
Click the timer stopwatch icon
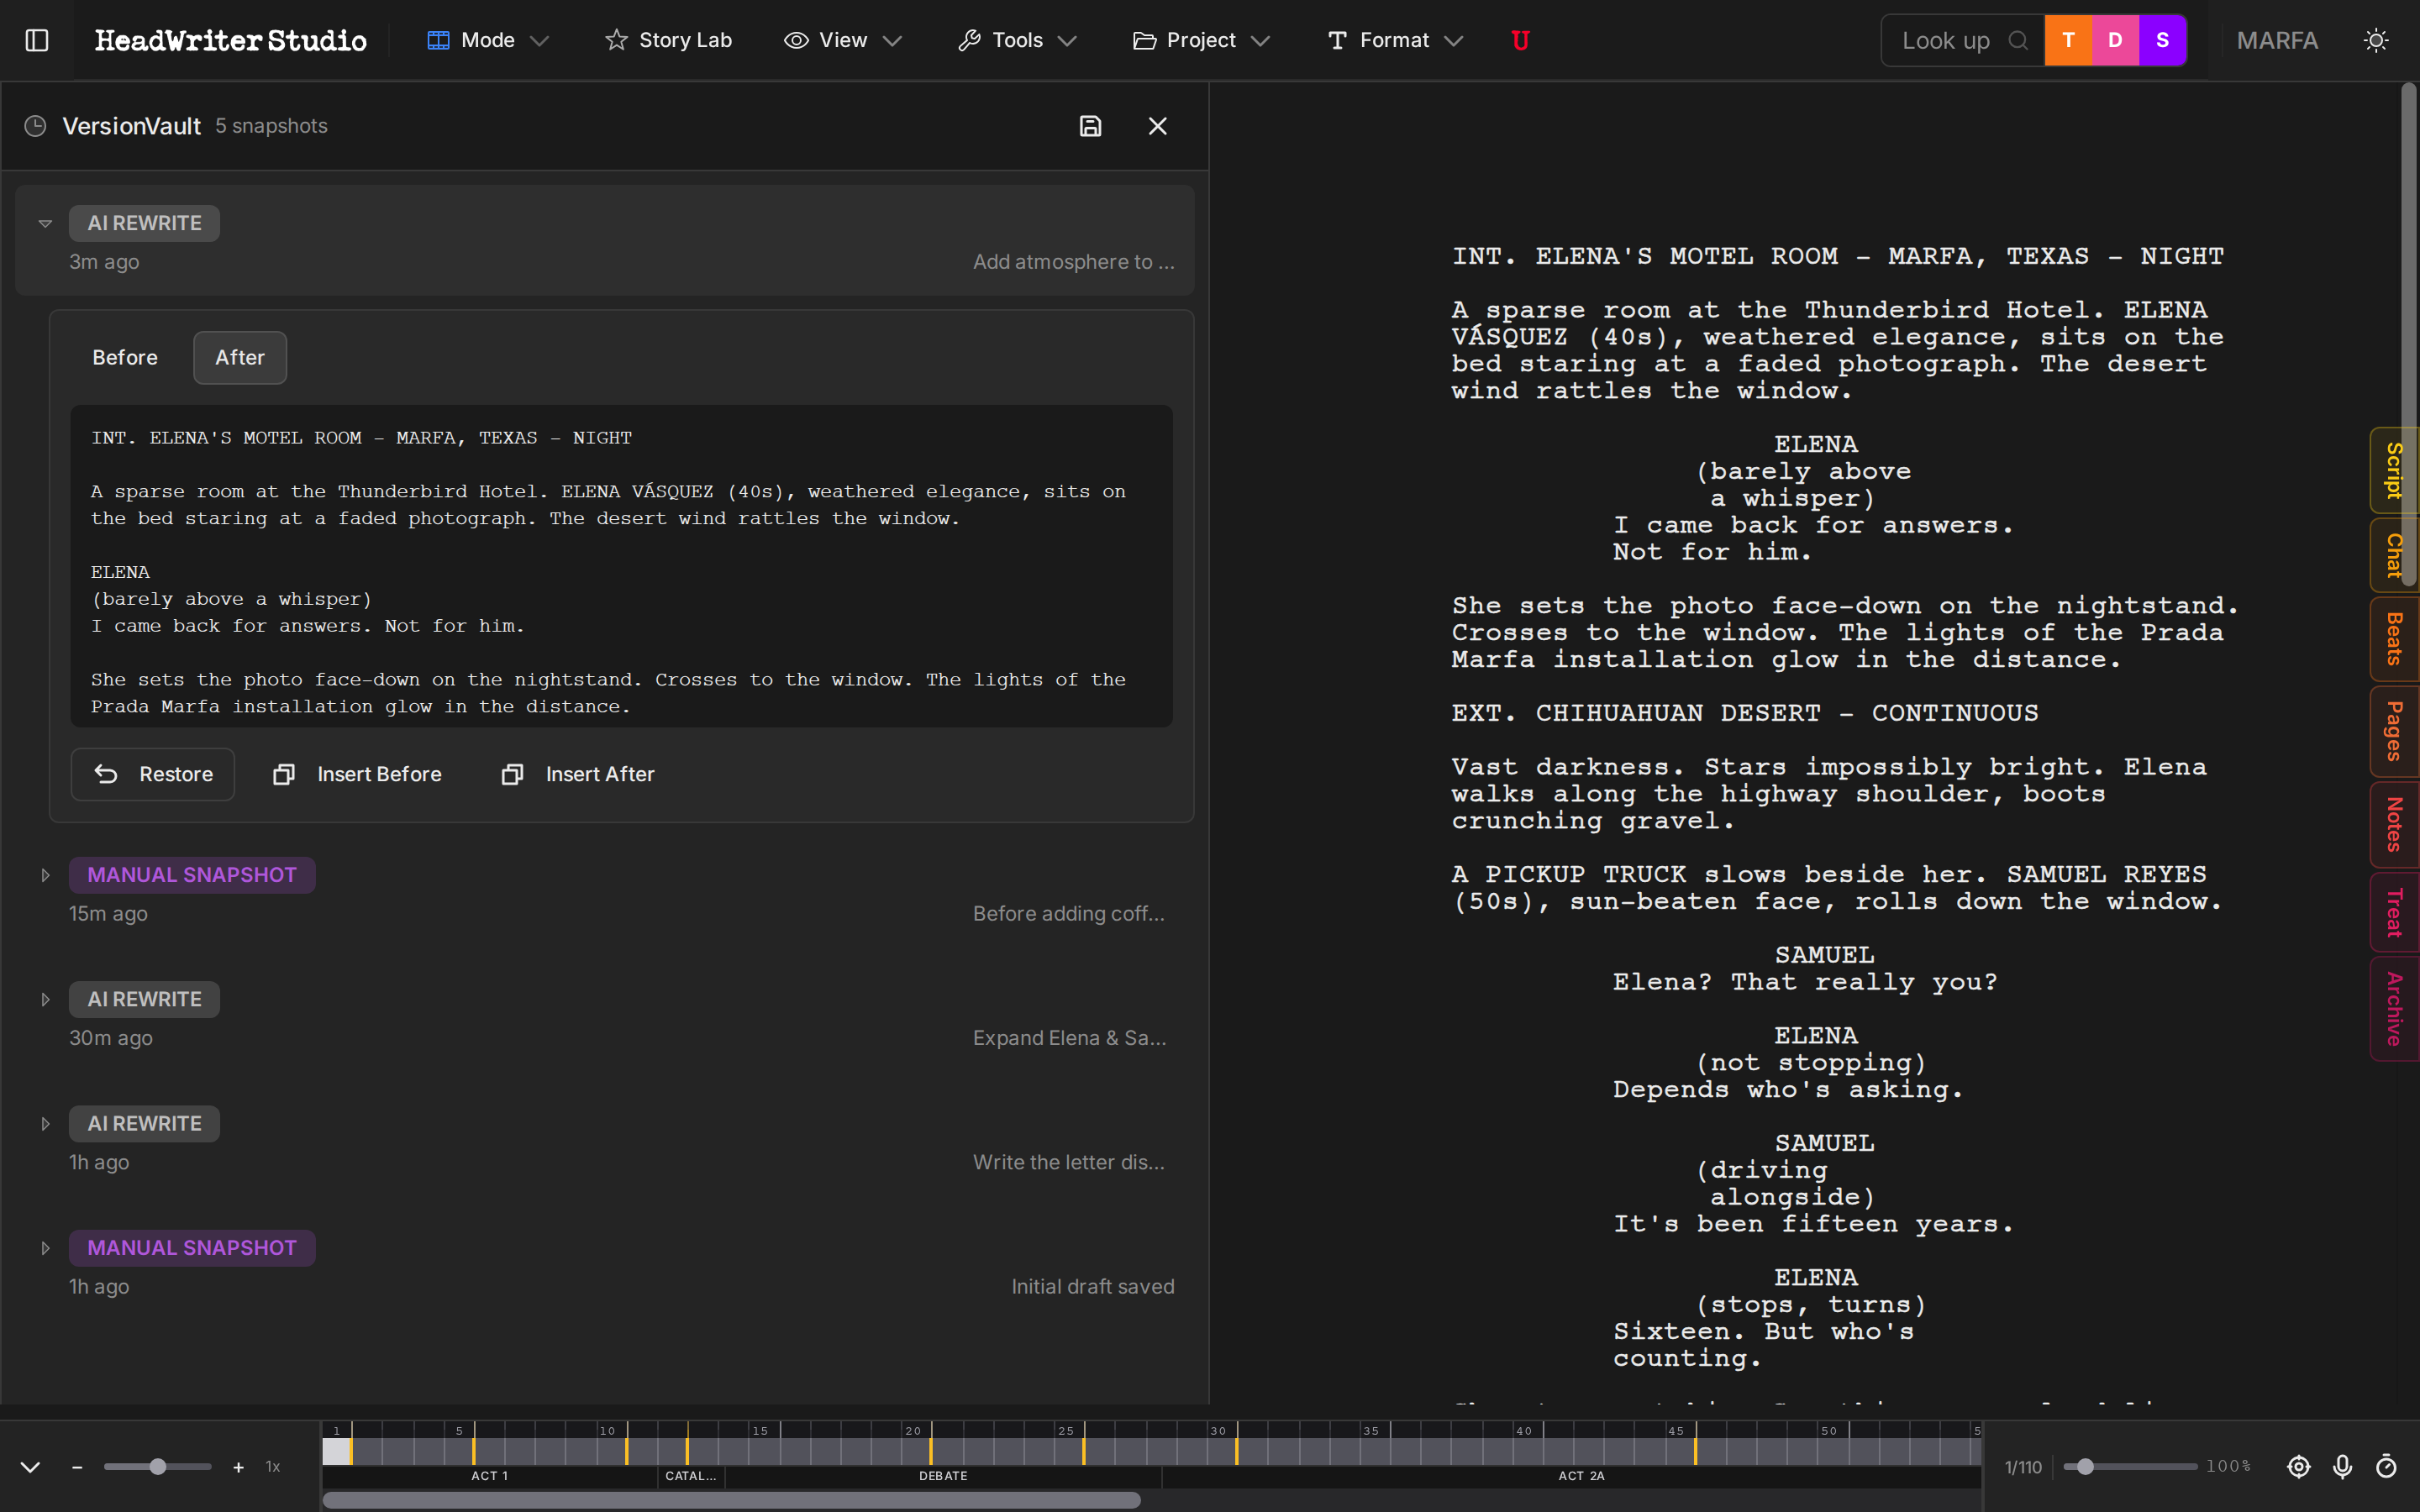pyautogui.click(x=2386, y=1466)
